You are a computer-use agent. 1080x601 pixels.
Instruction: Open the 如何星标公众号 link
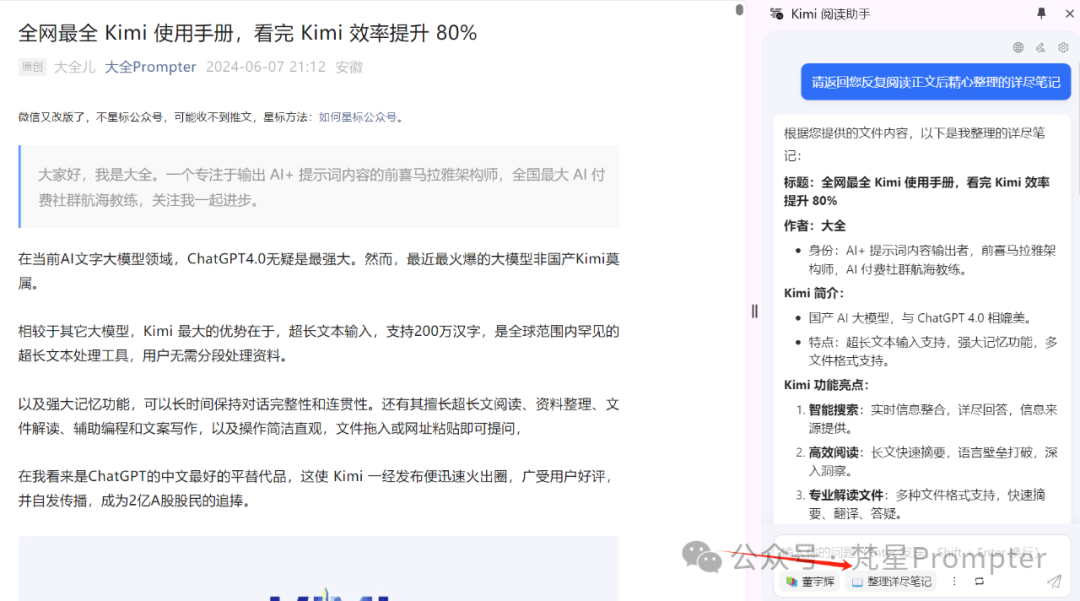coord(357,117)
